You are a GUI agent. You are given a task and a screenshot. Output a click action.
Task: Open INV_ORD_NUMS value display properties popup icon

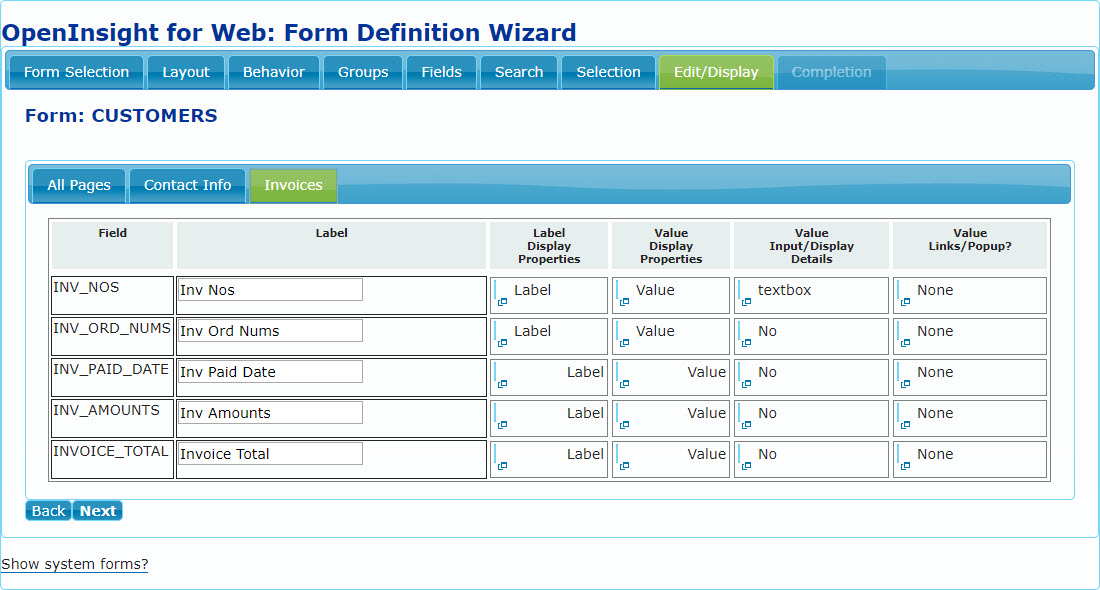(x=624, y=343)
